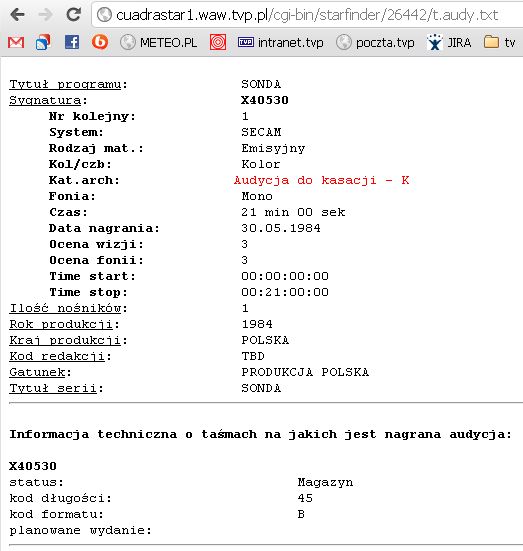The image size is (523, 551).
Task: Open the JIRA bookmark
Action: [x=449, y=43]
